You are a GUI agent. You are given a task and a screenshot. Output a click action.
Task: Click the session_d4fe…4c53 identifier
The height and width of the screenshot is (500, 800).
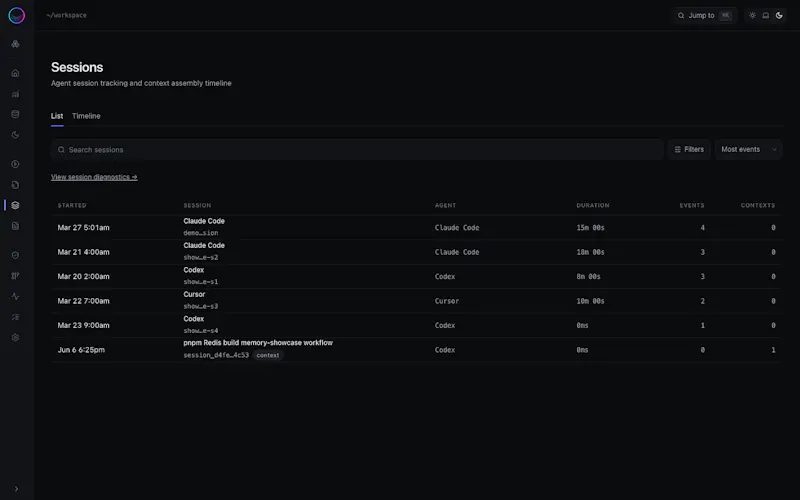(216, 355)
